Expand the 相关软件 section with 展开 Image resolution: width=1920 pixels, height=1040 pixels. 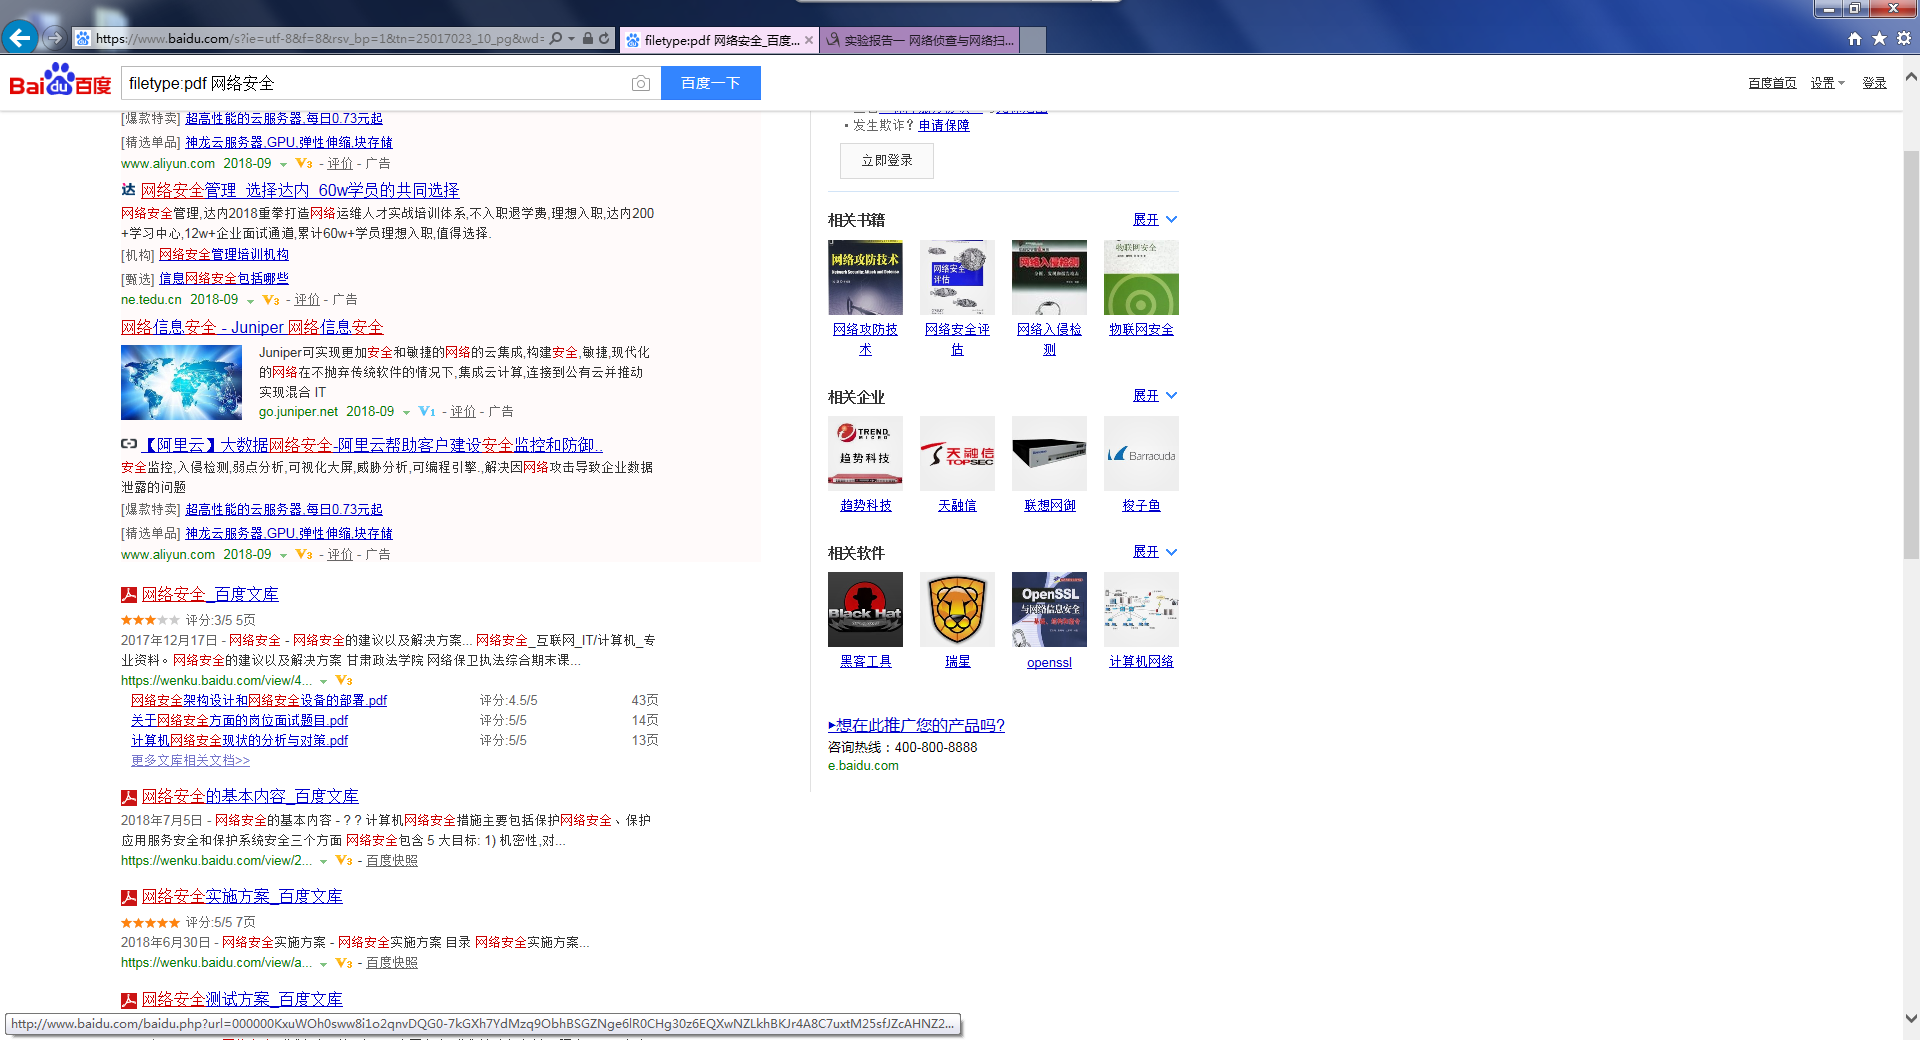[1155, 552]
